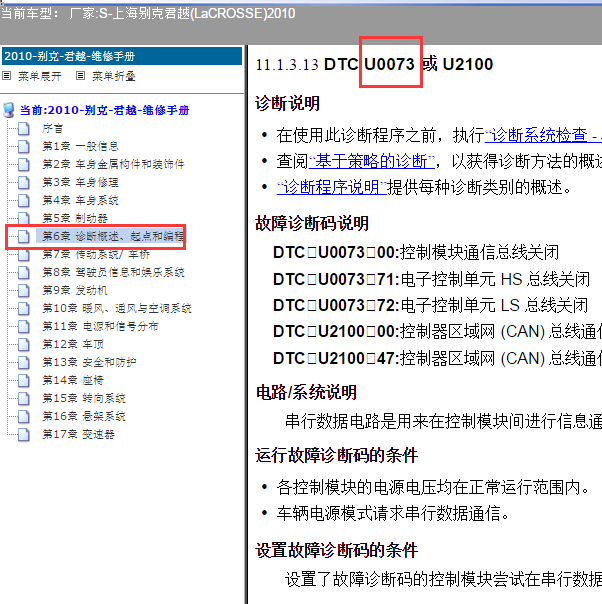Open the 序言 preface entry
The width and height of the screenshot is (602, 604).
click(53, 128)
